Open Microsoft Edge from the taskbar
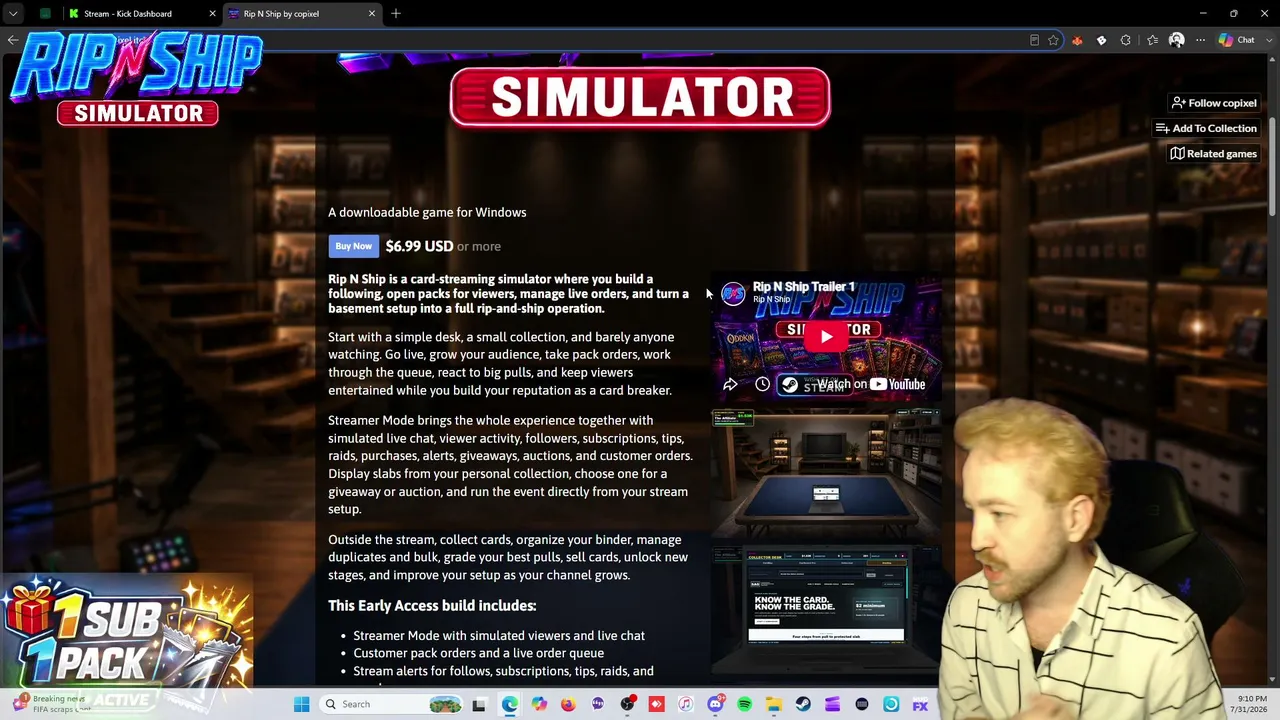 pyautogui.click(x=509, y=704)
